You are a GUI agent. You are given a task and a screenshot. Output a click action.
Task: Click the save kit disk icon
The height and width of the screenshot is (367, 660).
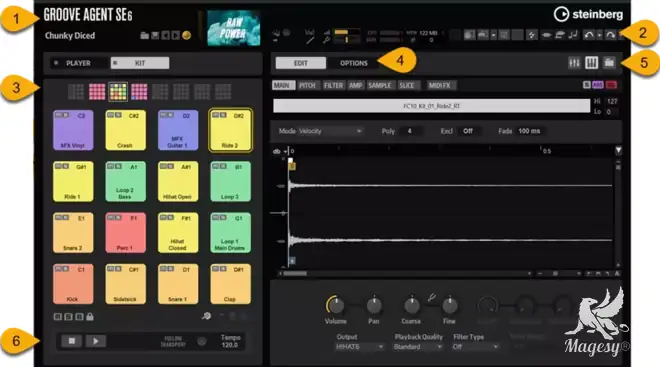point(155,36)
